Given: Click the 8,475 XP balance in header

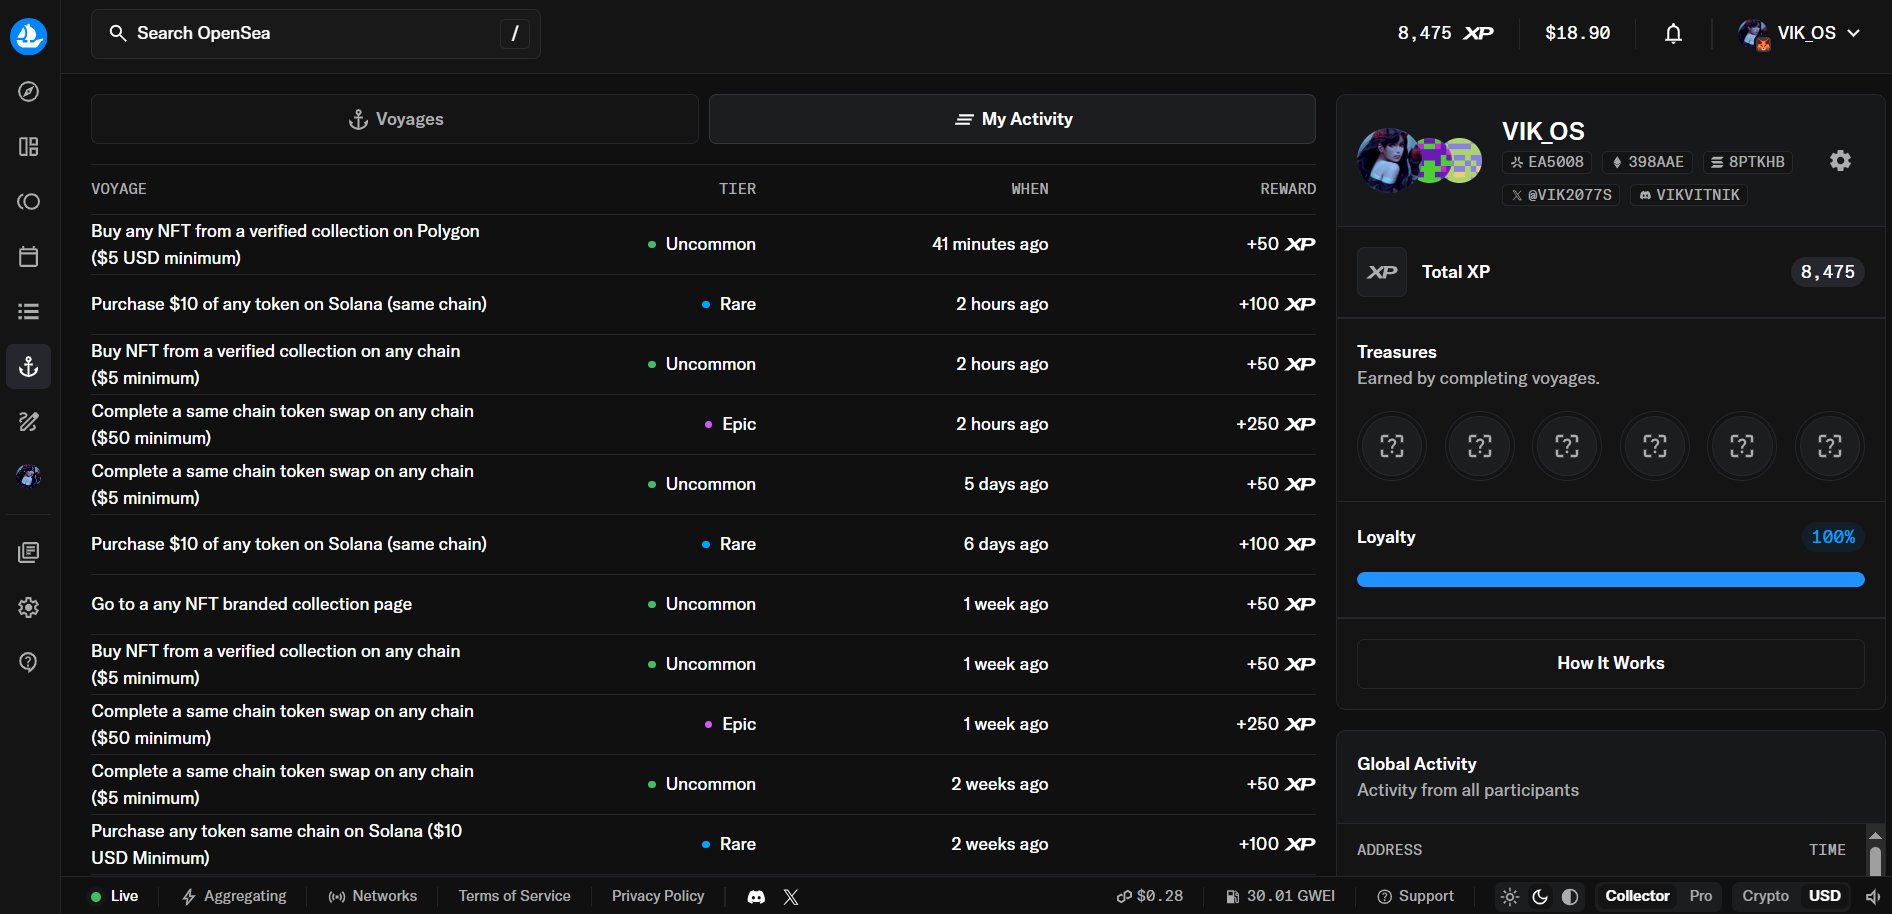Looking at the screenshot, I should (1445, 33).
